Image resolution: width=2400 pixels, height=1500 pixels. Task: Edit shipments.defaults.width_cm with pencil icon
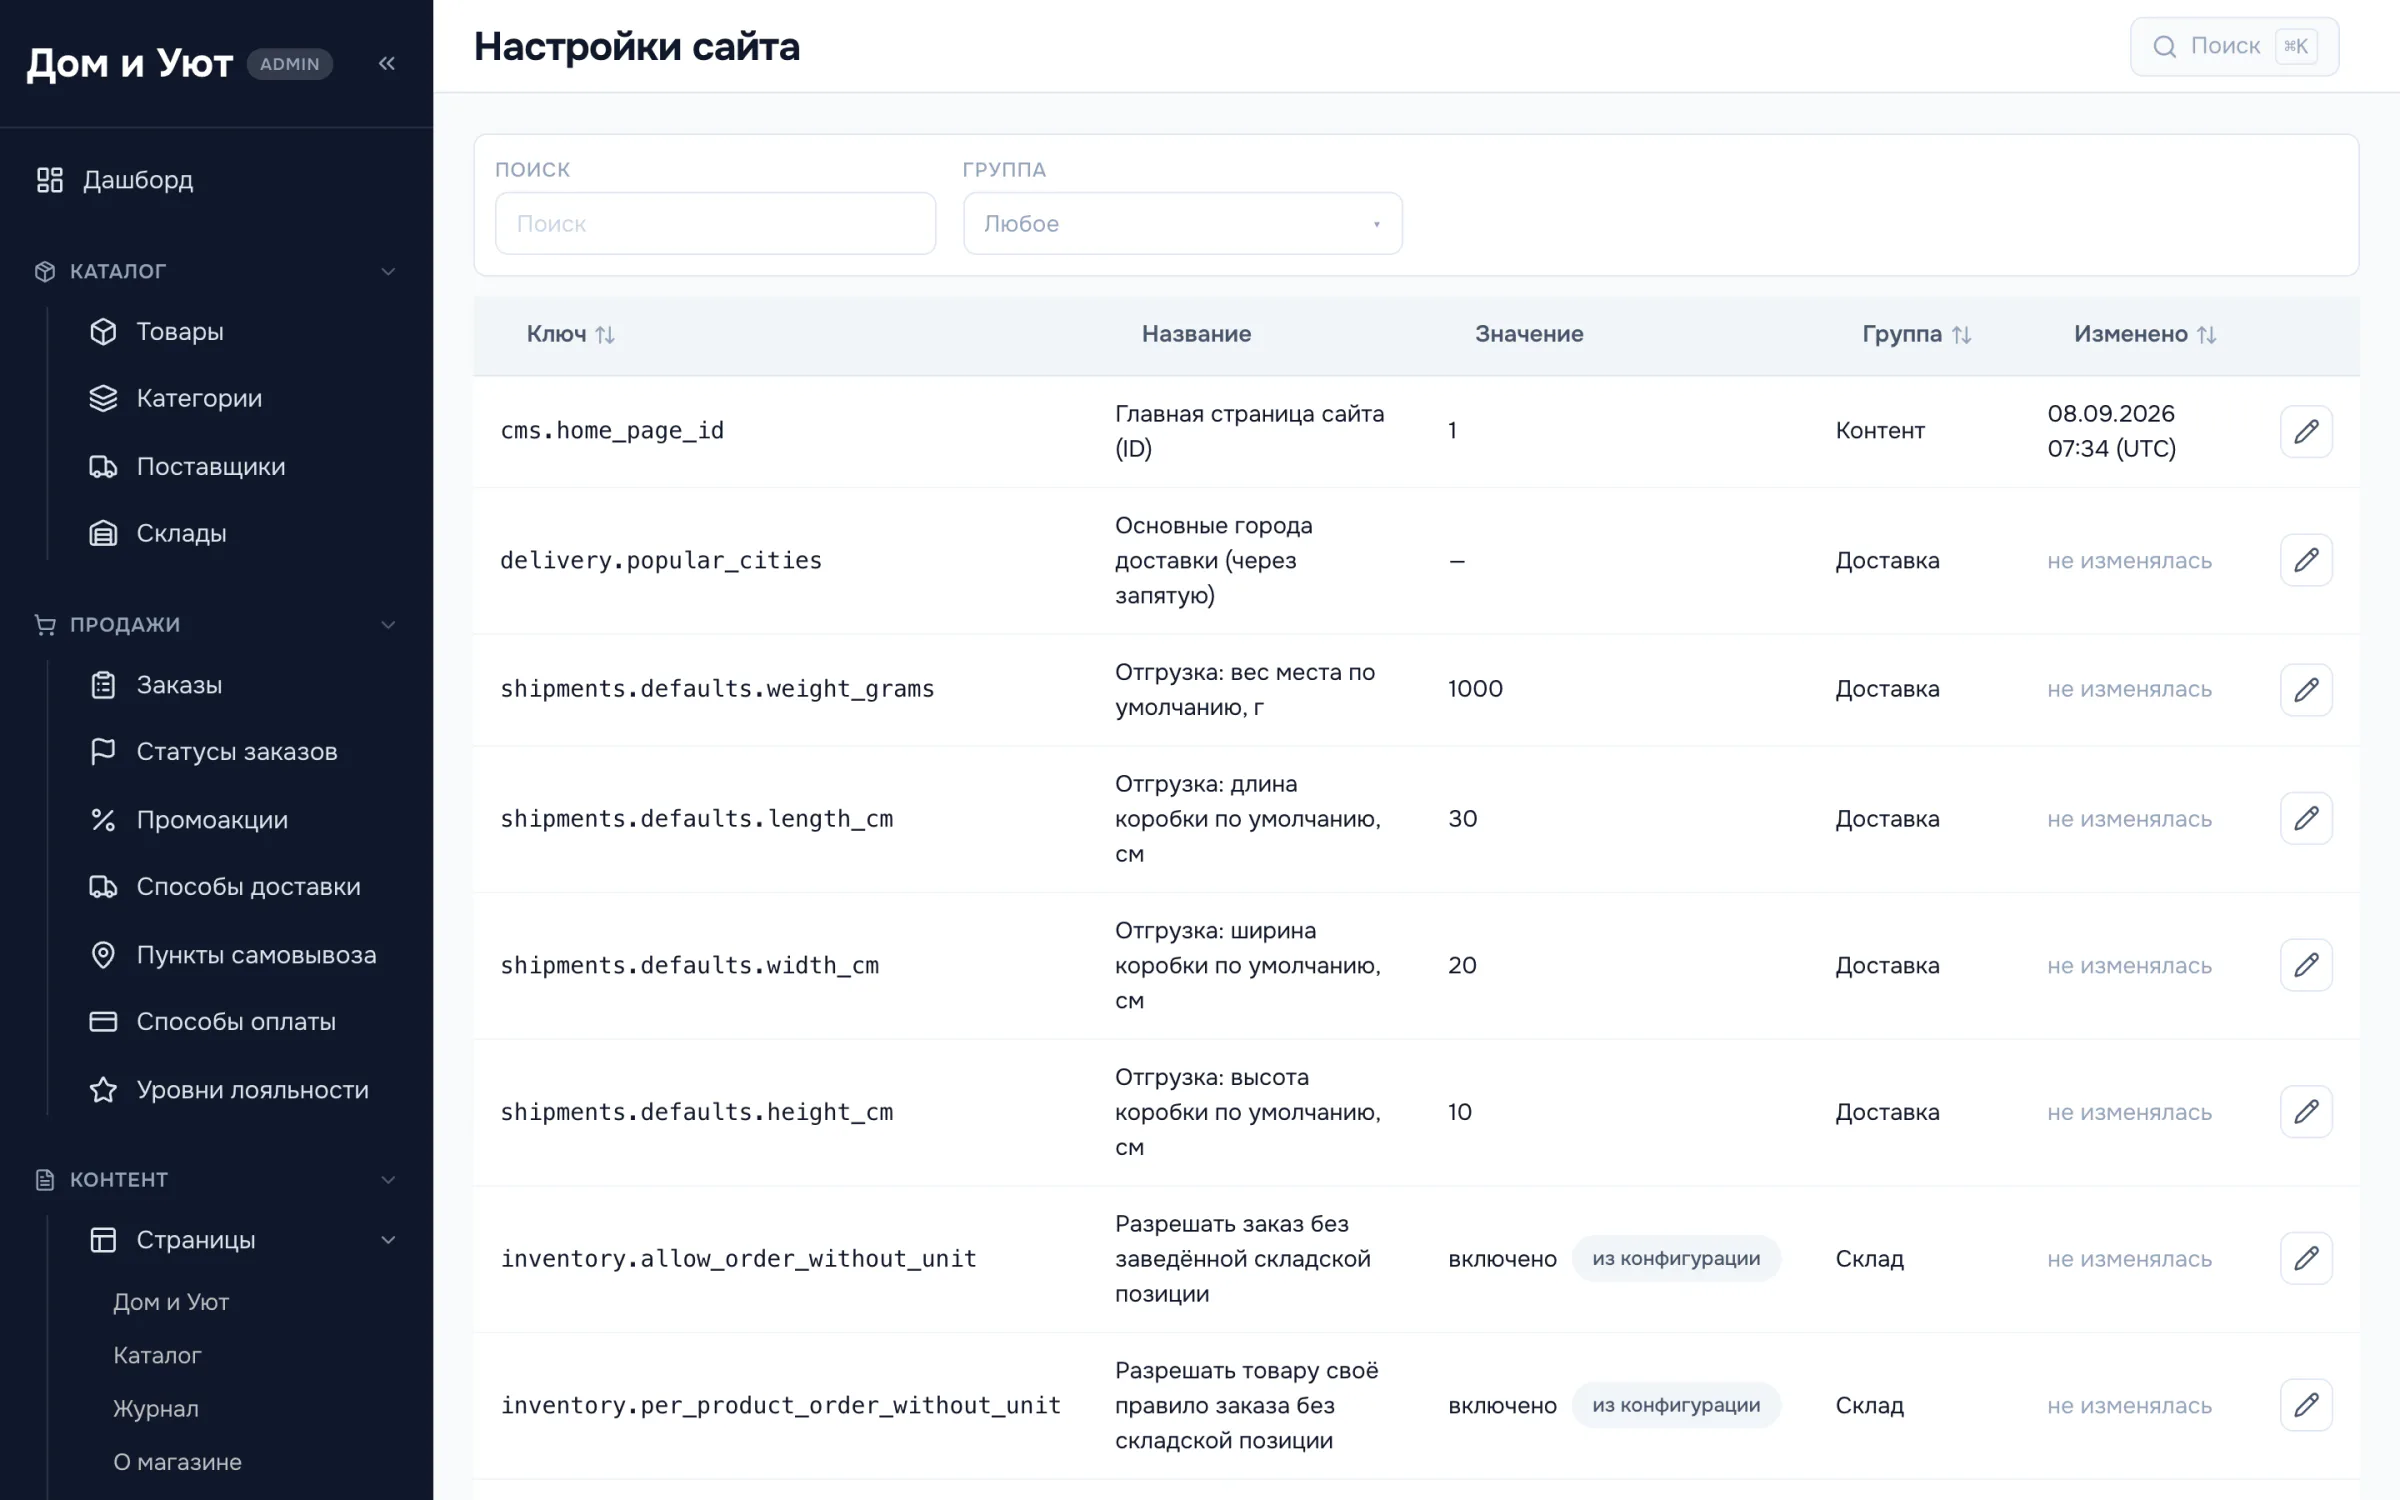[2306, 965]
